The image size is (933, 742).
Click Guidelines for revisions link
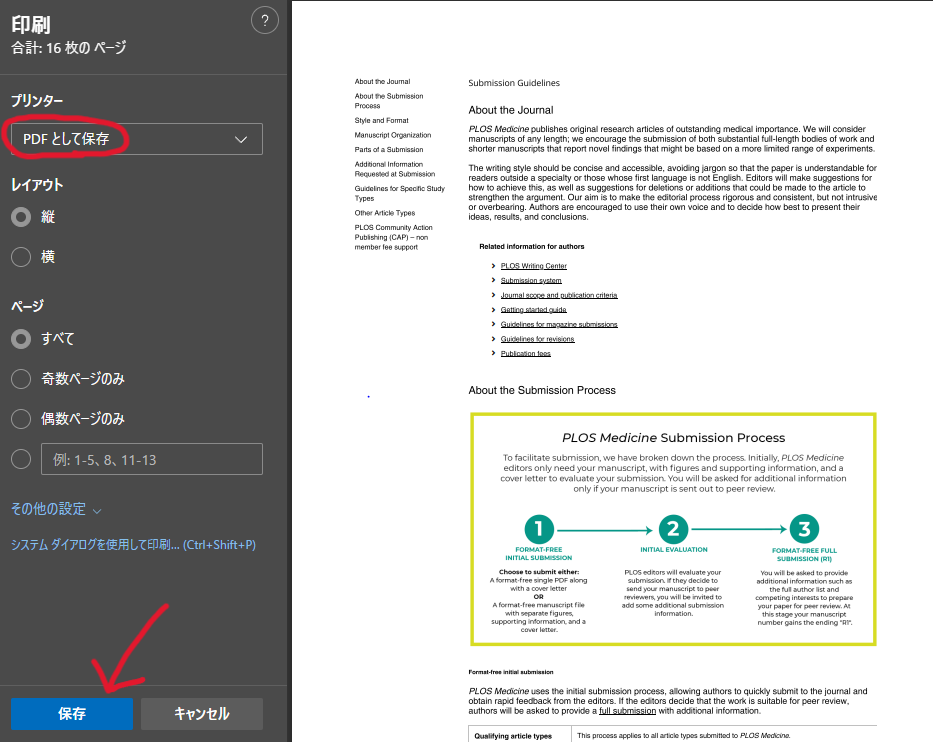click(x=537, y=339)
